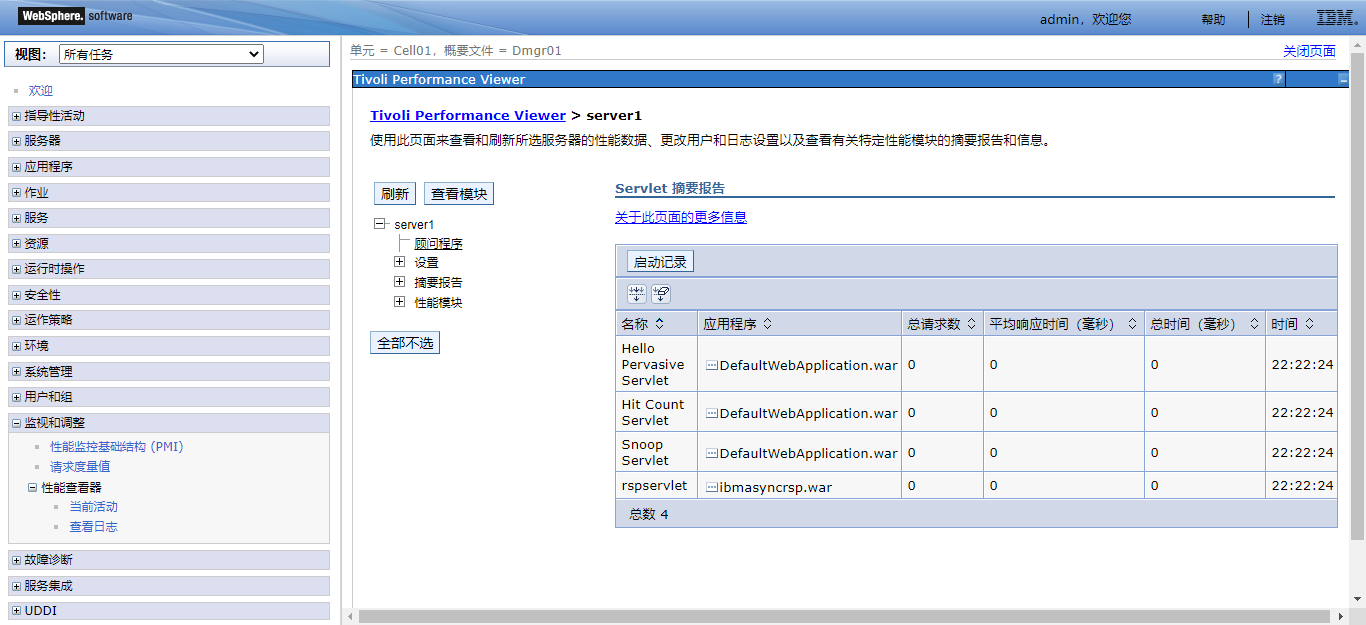Expand the 应用程序 navigation section
The image size is (1366, 625).
click(x=16, y=167)
